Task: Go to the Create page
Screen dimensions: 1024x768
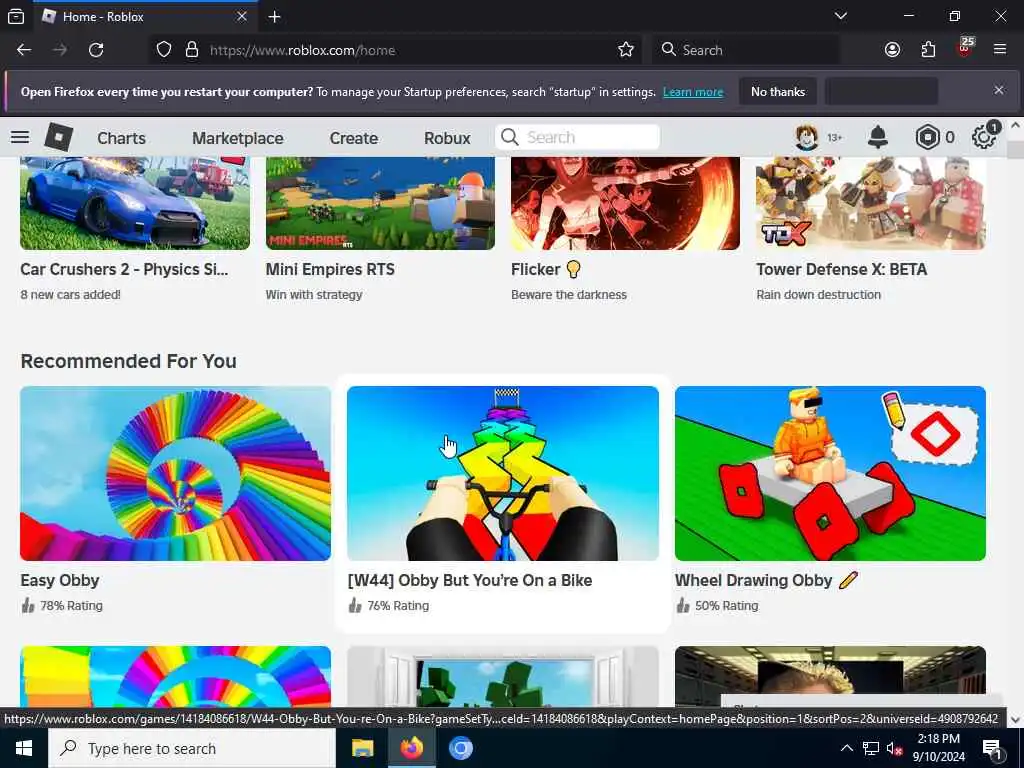Action: click(x=354, y=138)
